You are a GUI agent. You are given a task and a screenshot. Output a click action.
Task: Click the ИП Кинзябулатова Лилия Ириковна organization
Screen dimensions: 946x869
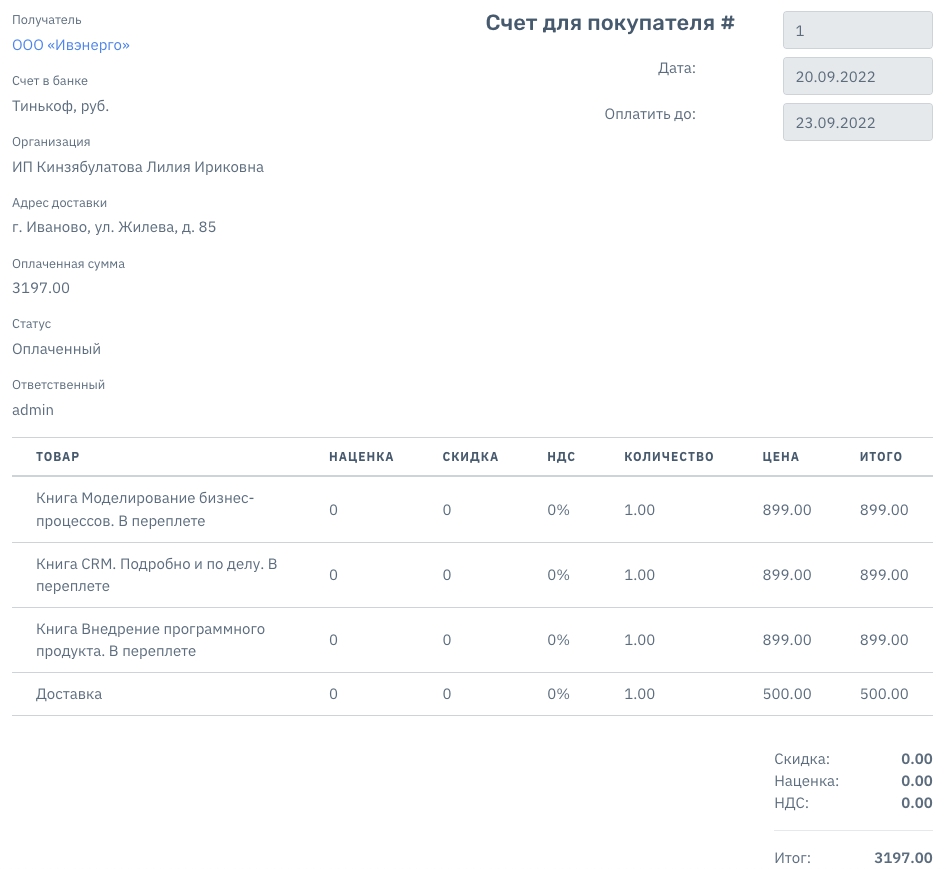pos(138,167)
